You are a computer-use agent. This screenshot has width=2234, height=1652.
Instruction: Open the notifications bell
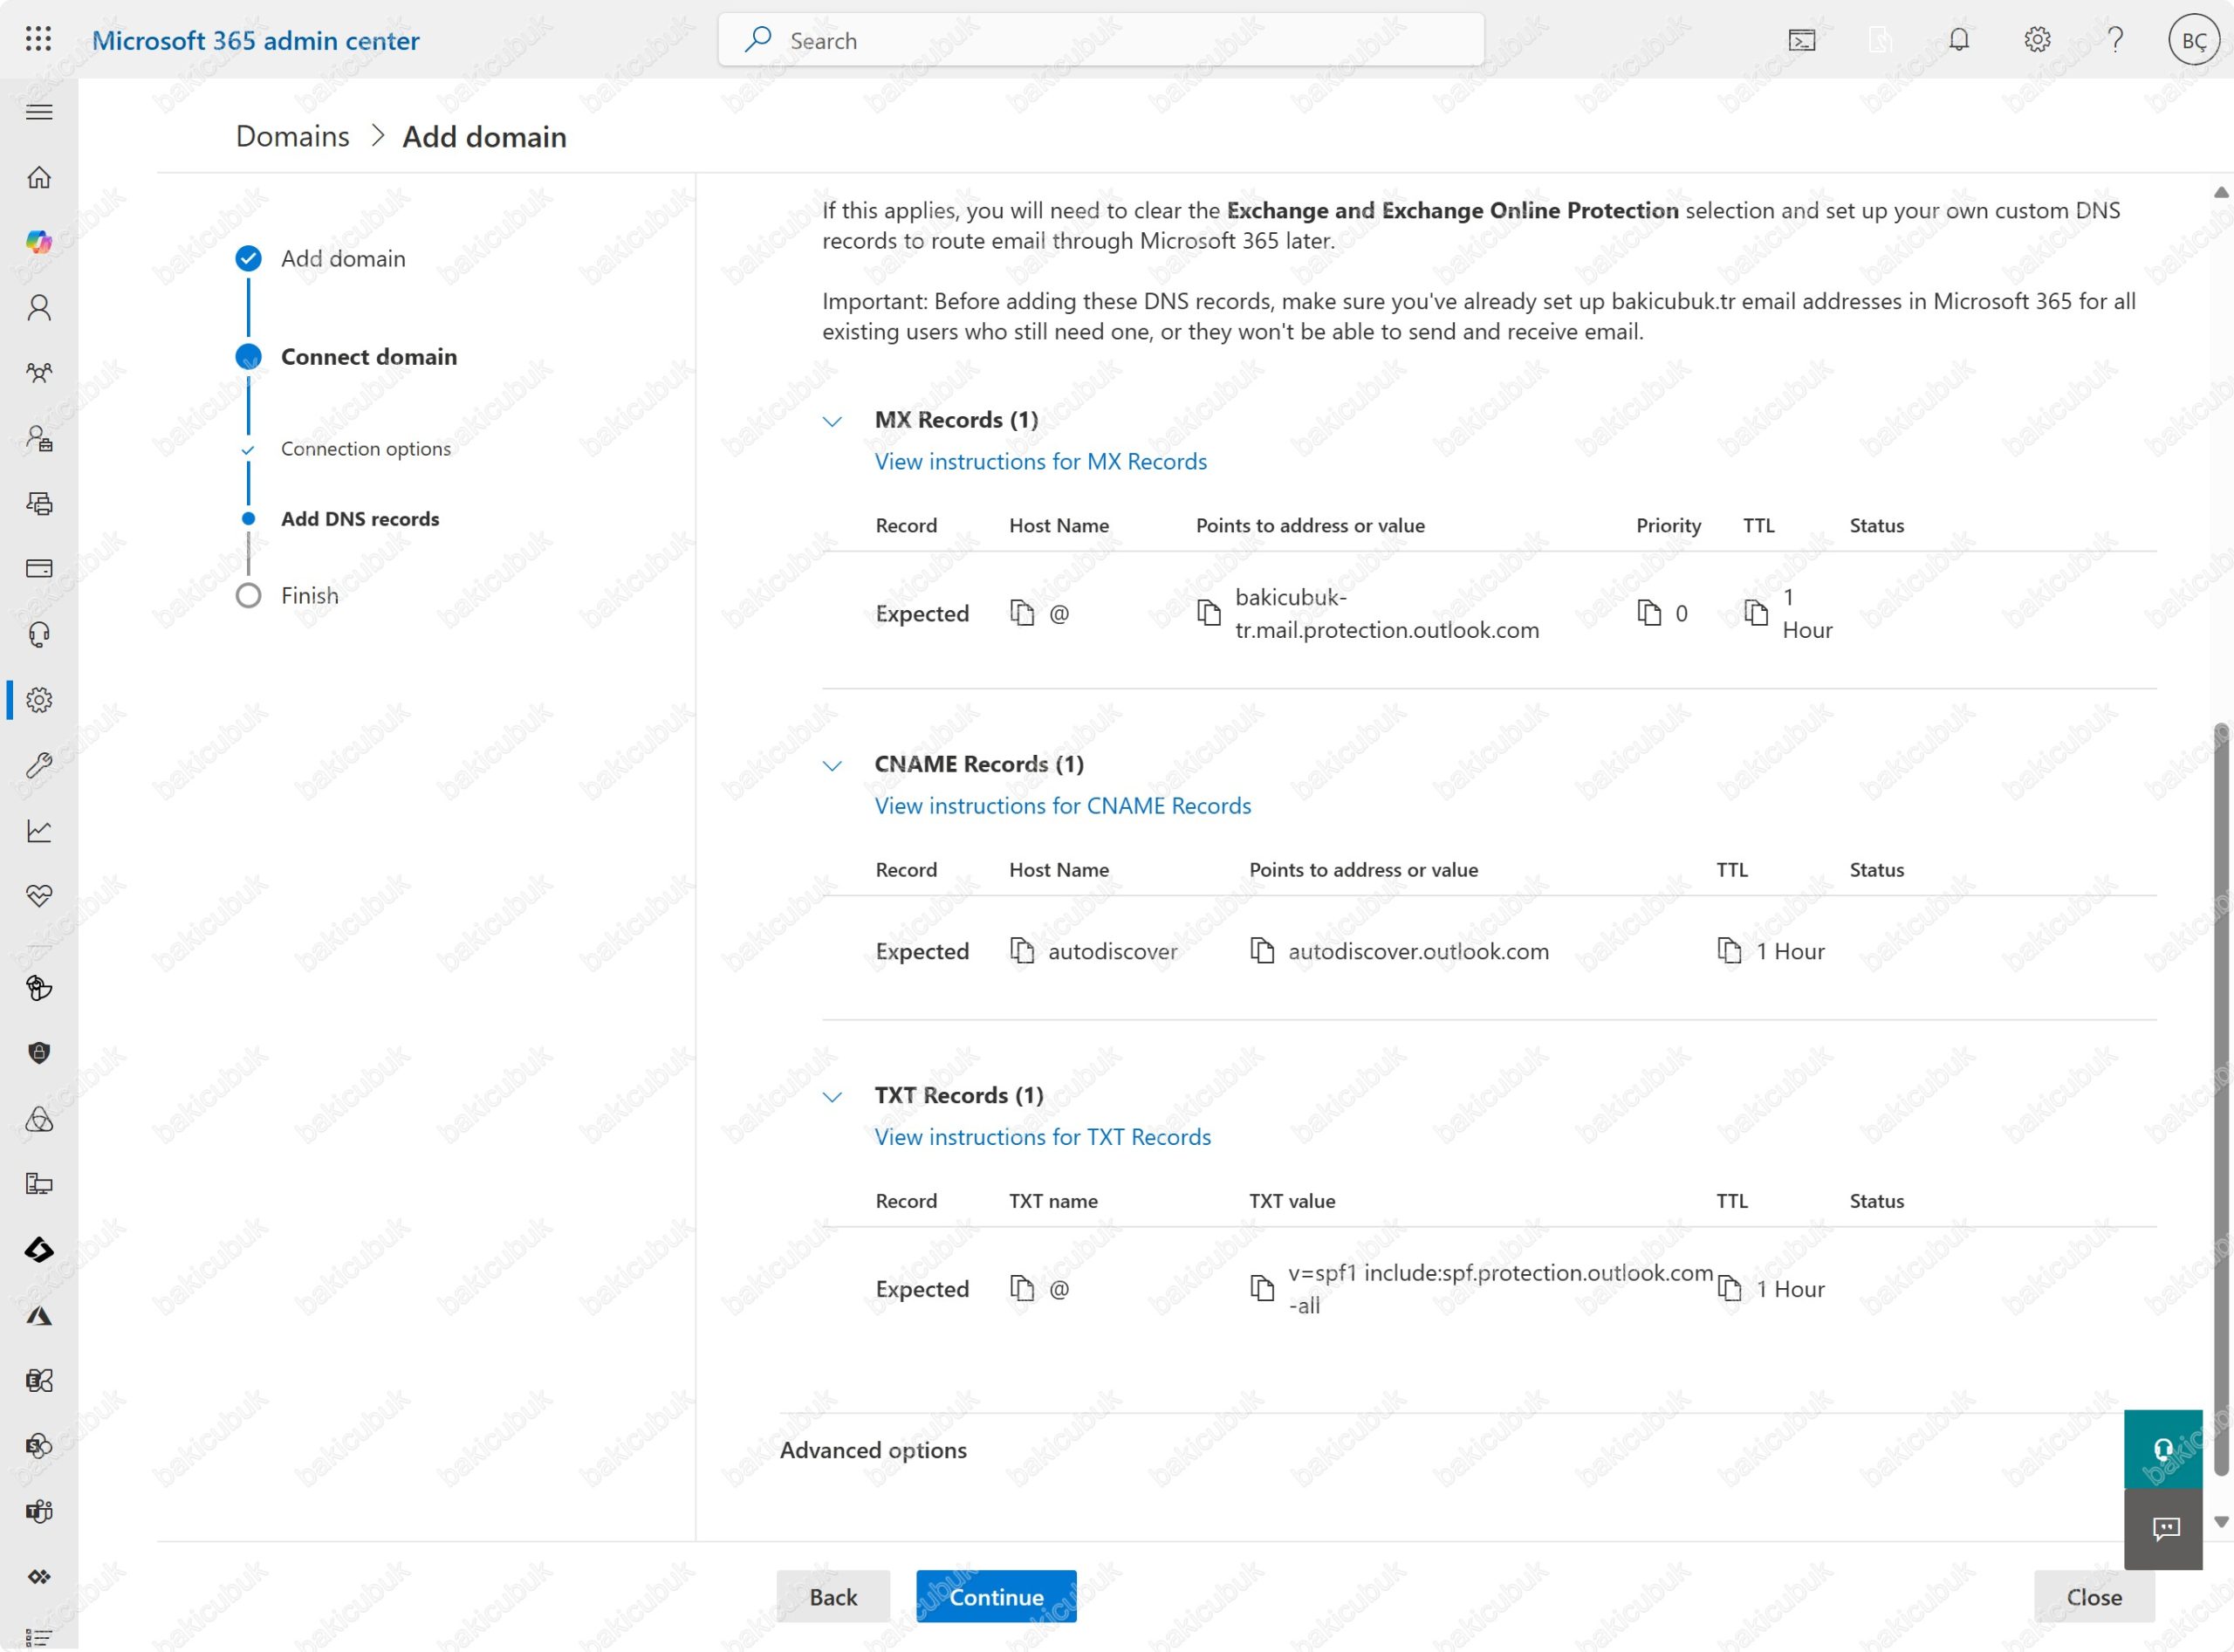point(1958,40)
